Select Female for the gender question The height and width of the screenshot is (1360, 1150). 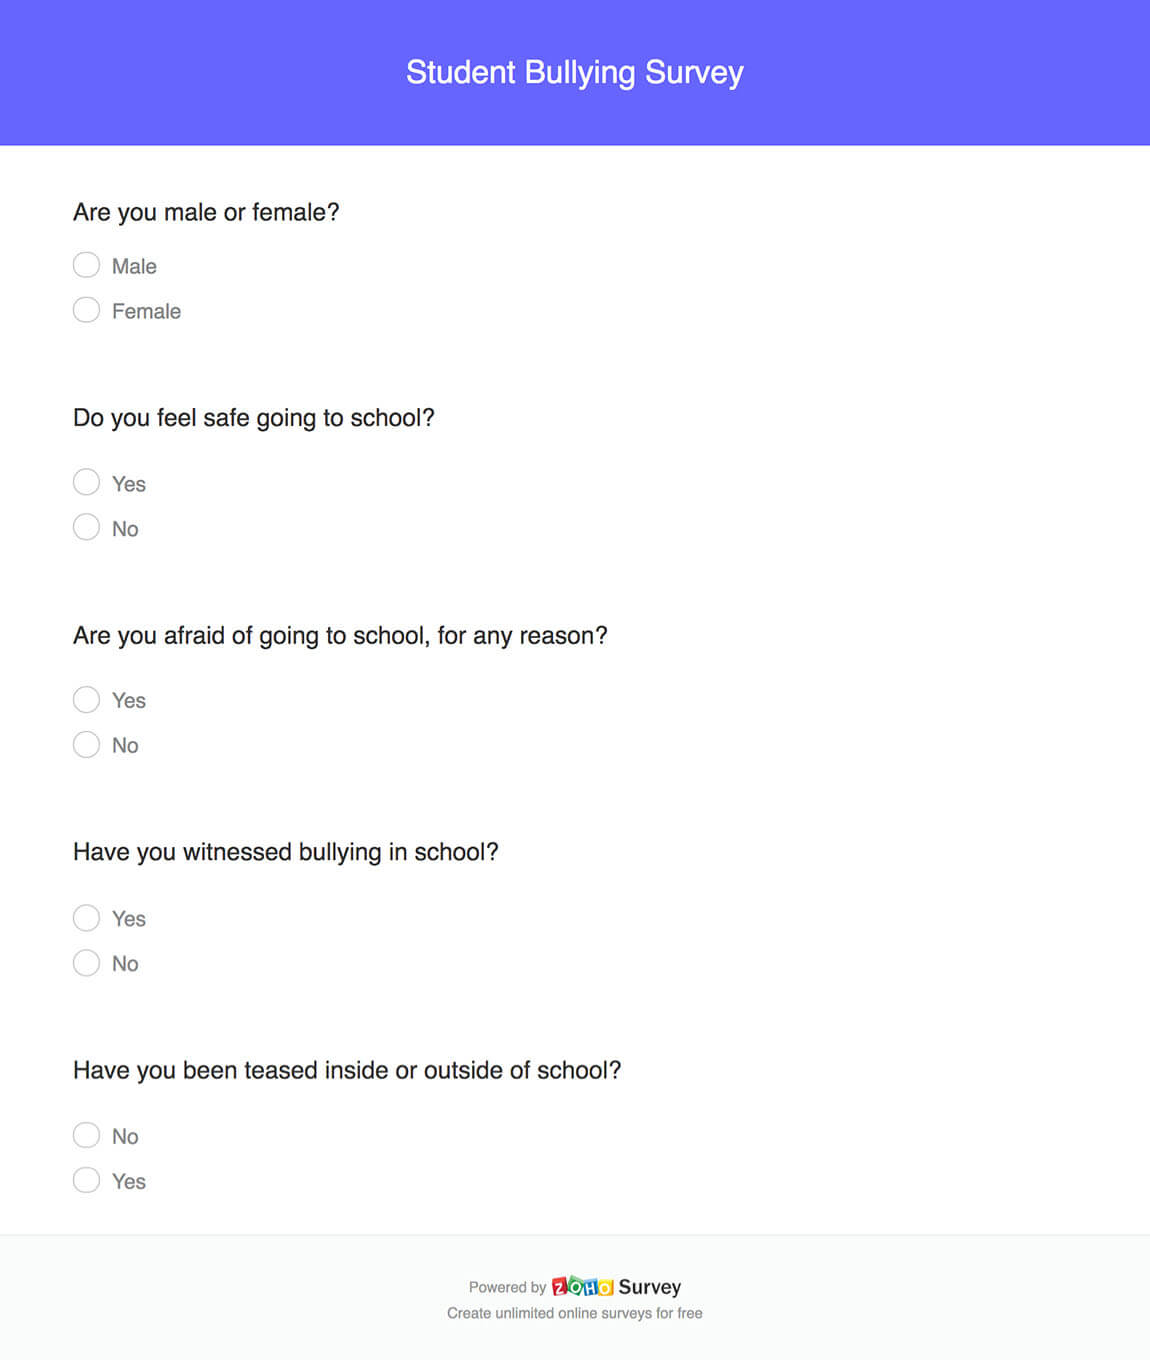point(87,310)
